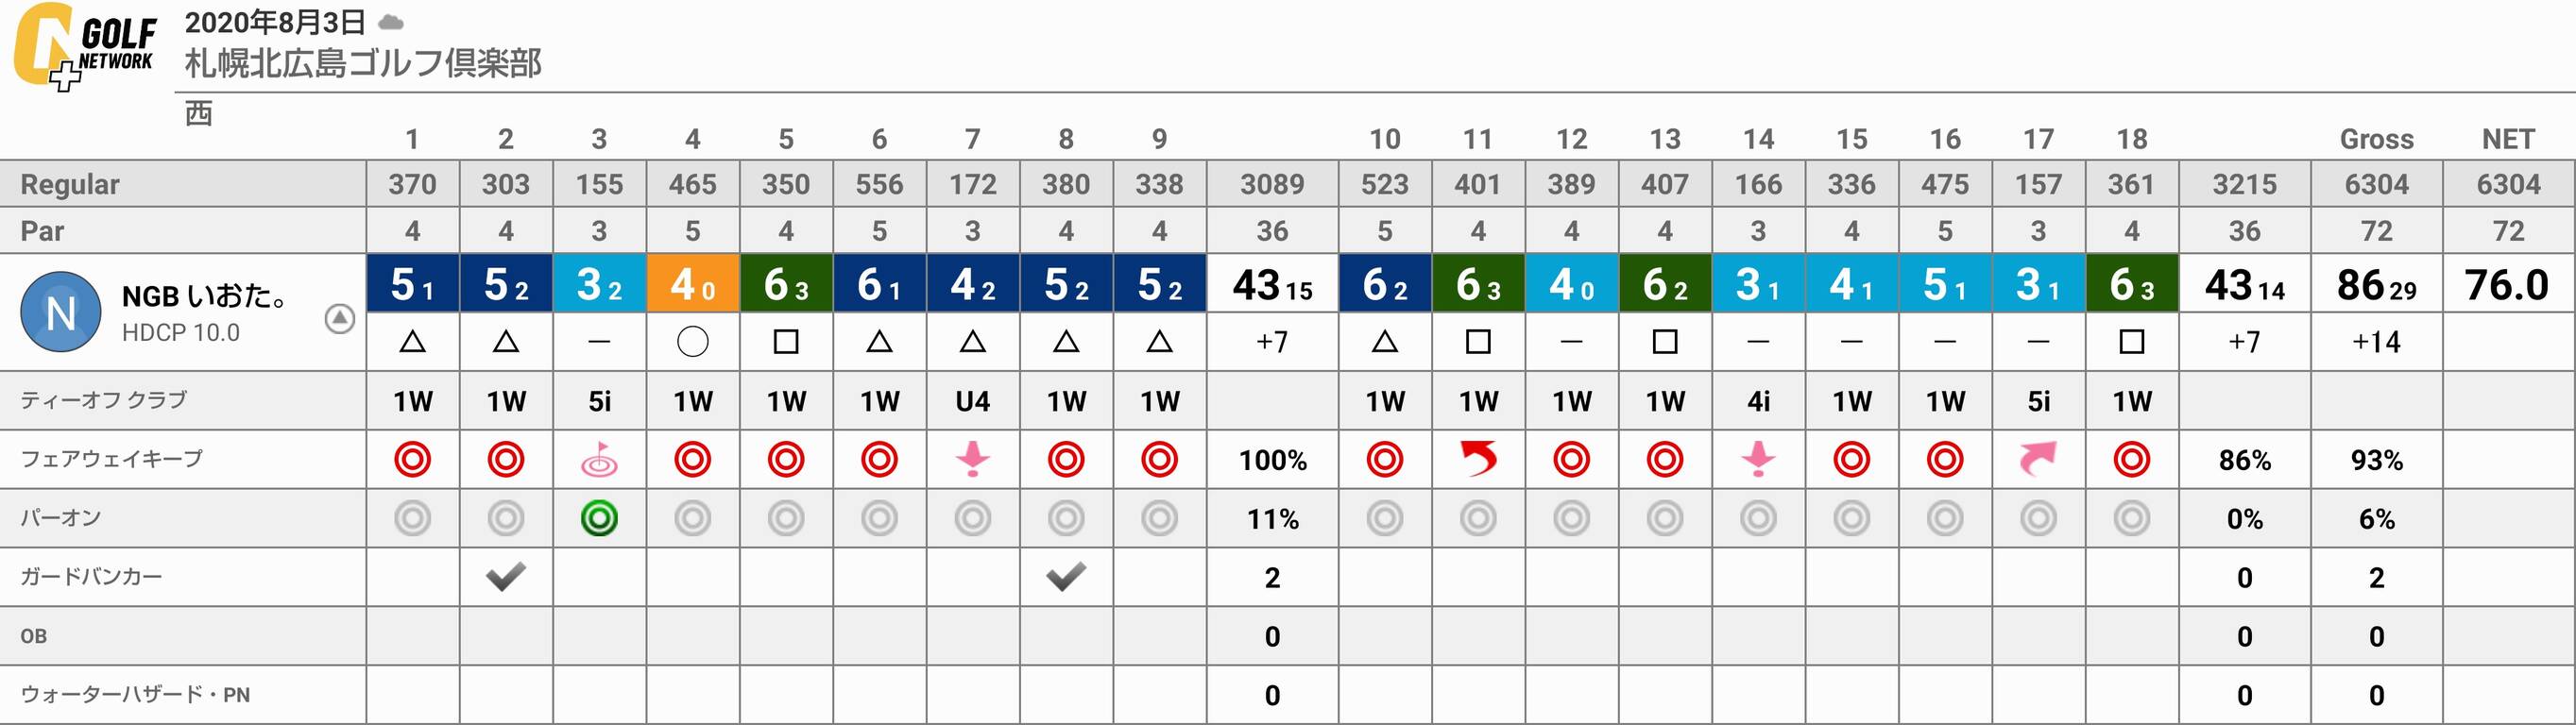Click the hole 17 pink right-curve arrow
The height and width of the screenshot is (725, 2576).
tap(2038, 459)
